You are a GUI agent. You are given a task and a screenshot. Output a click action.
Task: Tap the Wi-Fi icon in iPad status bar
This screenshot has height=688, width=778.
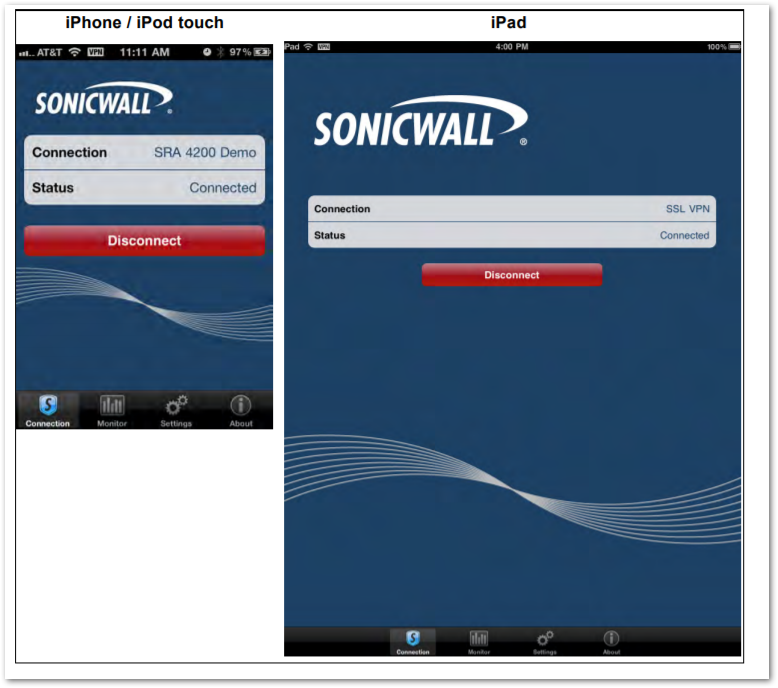pyautogui.click(x=308, y=47)
